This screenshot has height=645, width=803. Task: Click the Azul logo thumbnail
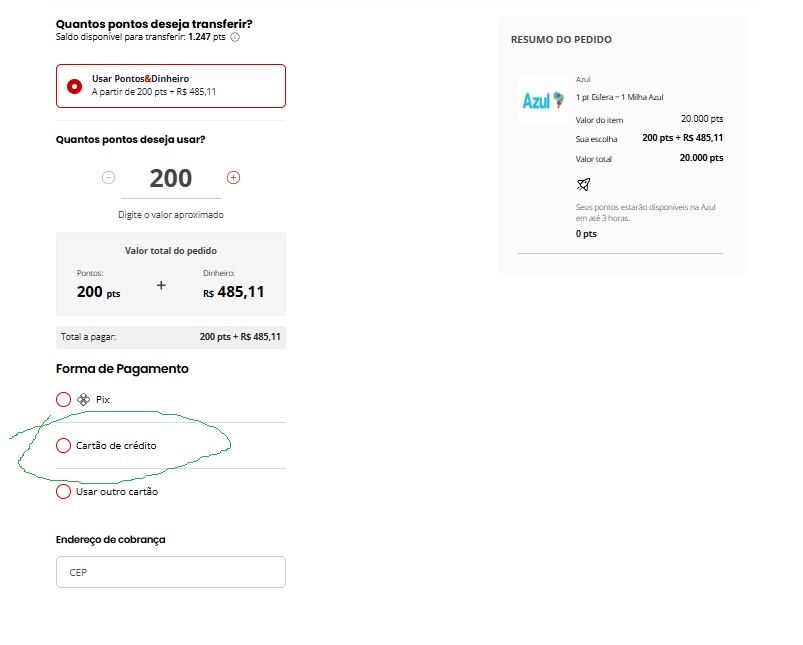[x=543, y=101]
